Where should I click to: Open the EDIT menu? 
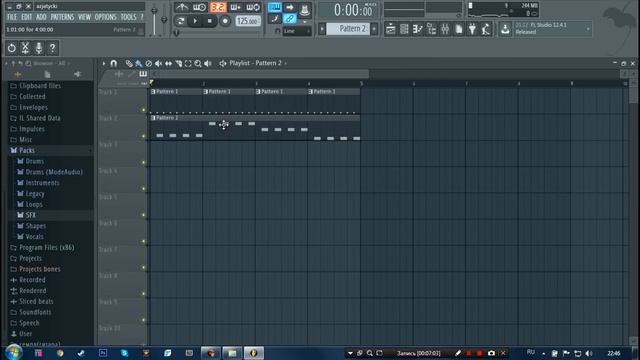pos(27,17)
